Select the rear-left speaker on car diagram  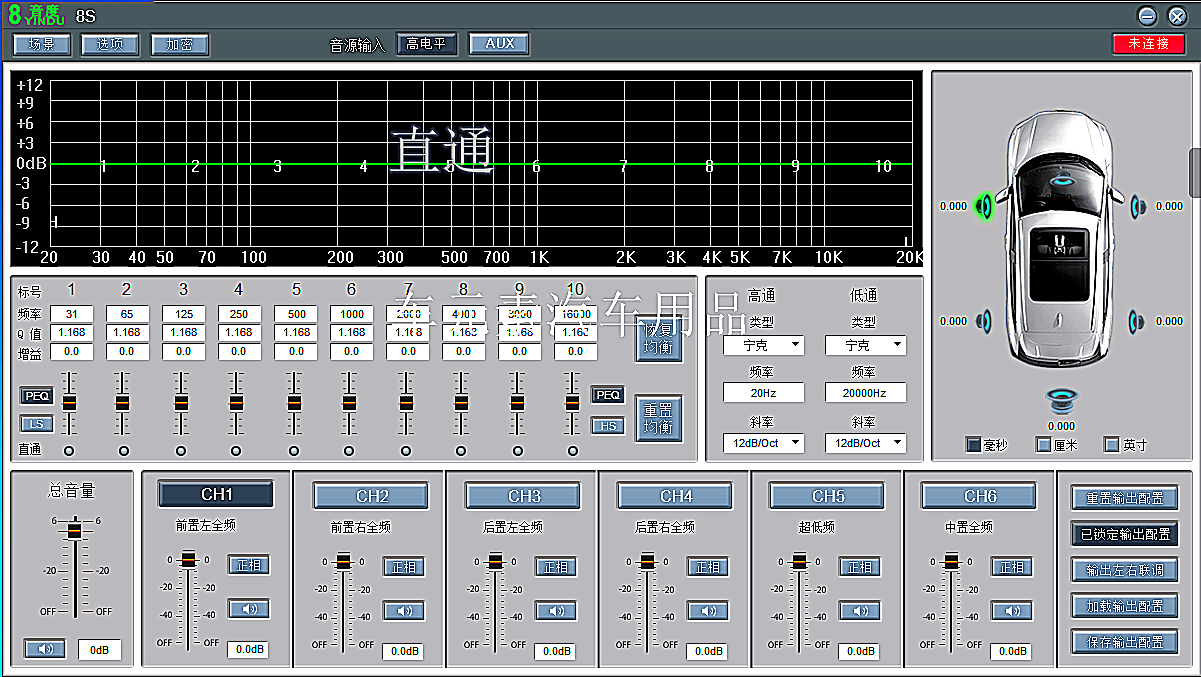pyautogui.click(x=986, y=321)
